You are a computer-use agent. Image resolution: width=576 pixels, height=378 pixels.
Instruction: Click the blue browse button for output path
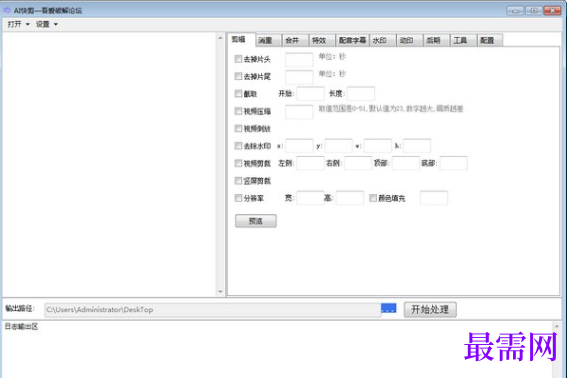(x=389, y=309)
